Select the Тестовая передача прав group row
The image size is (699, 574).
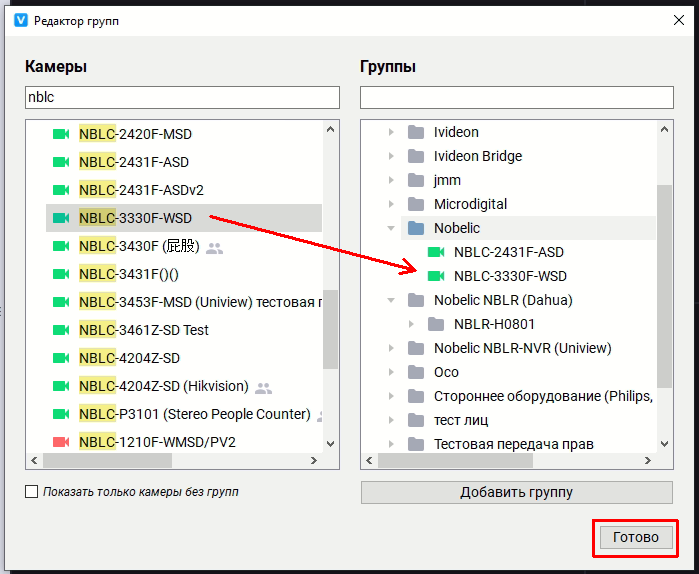[x=528, y=444]
